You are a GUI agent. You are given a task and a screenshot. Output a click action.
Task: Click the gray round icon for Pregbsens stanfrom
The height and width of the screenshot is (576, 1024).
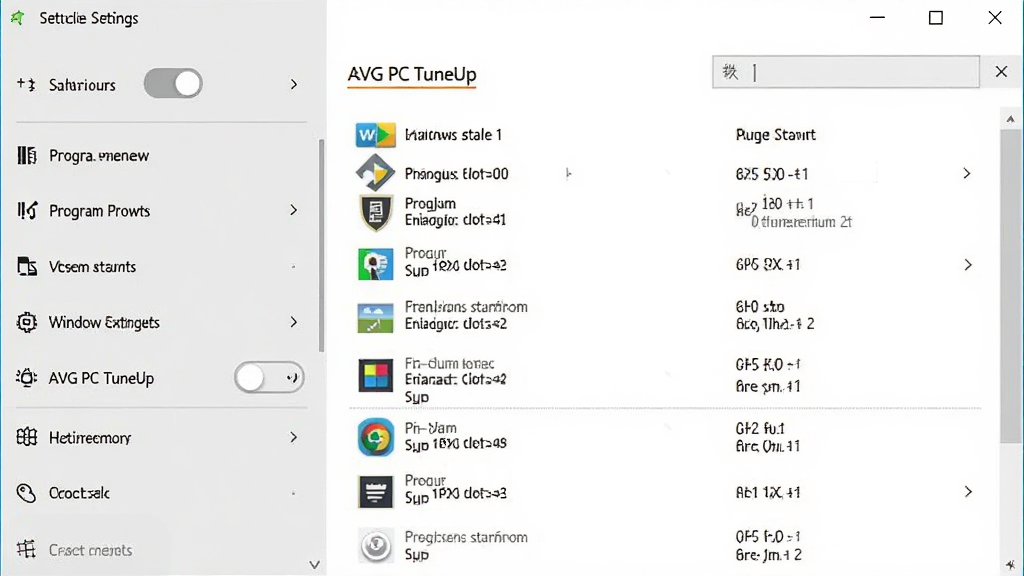376,545
